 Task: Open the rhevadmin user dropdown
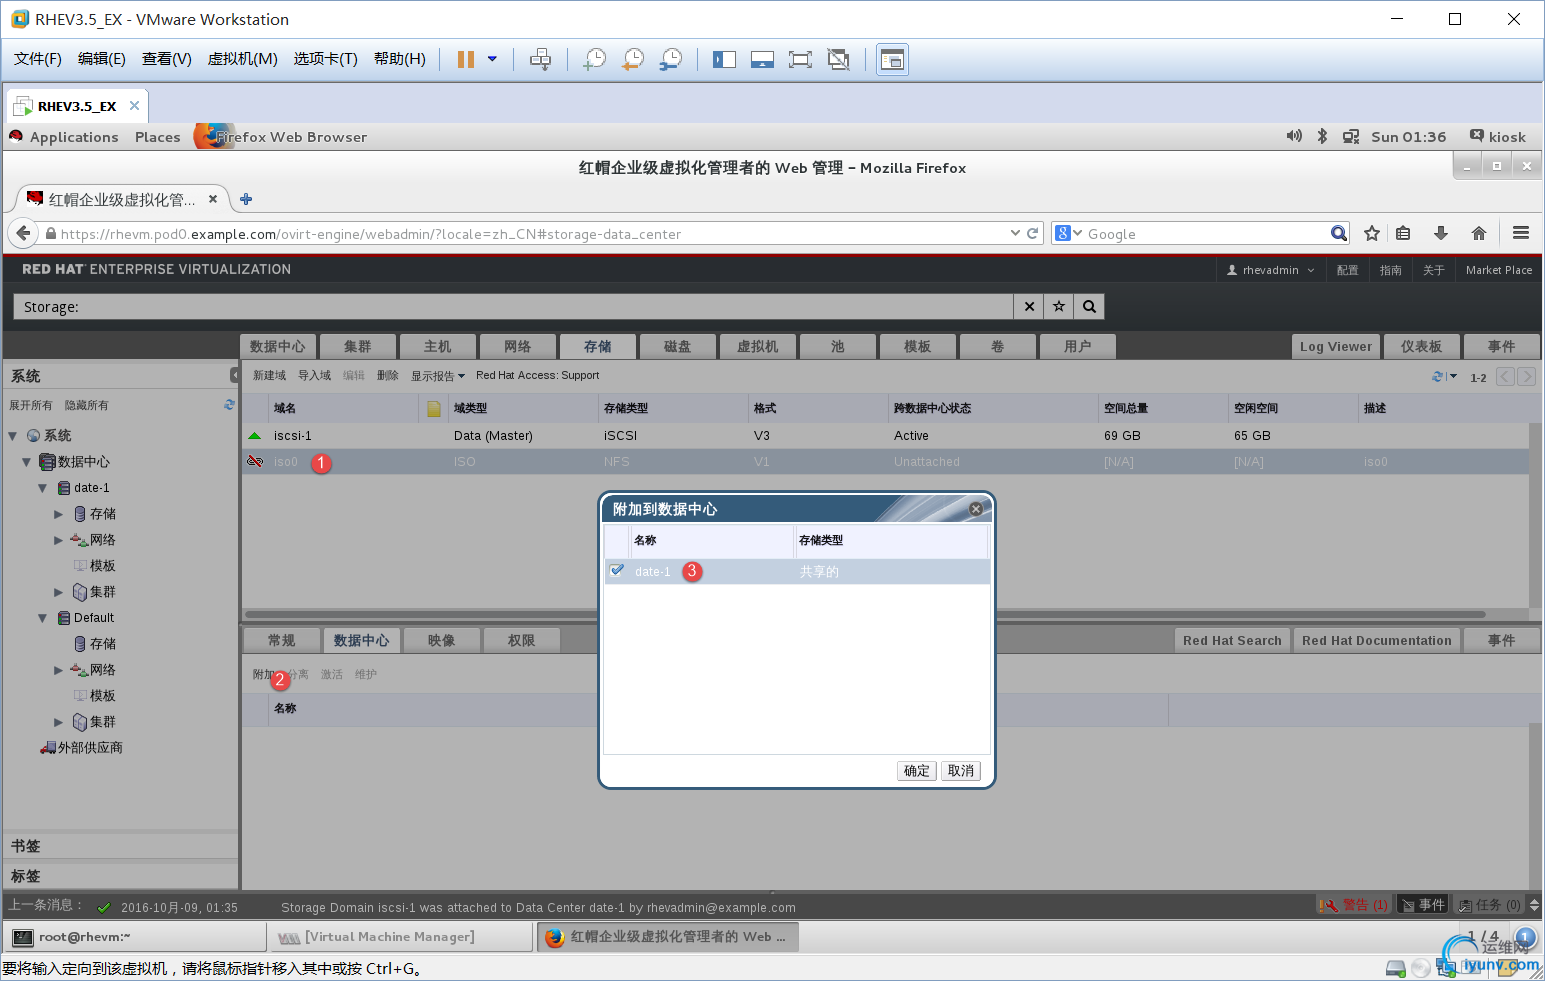coord(1271,270)
